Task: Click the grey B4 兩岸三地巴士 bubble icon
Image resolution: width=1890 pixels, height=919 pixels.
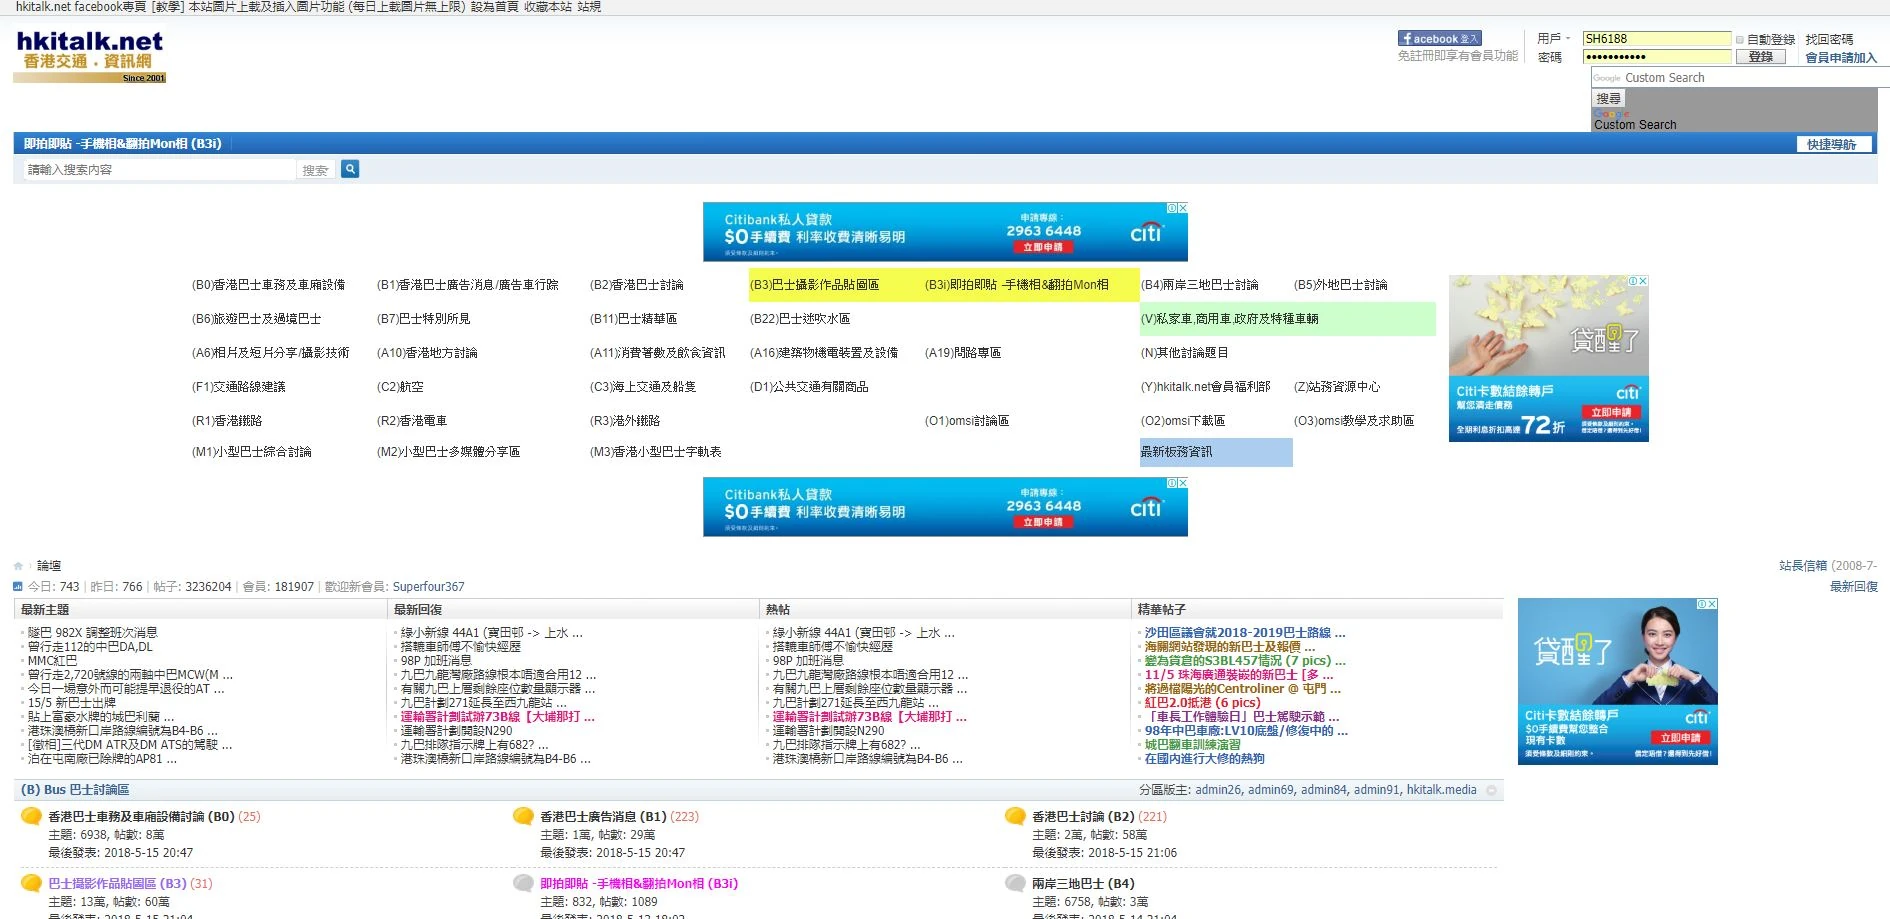Action: 1015,883
